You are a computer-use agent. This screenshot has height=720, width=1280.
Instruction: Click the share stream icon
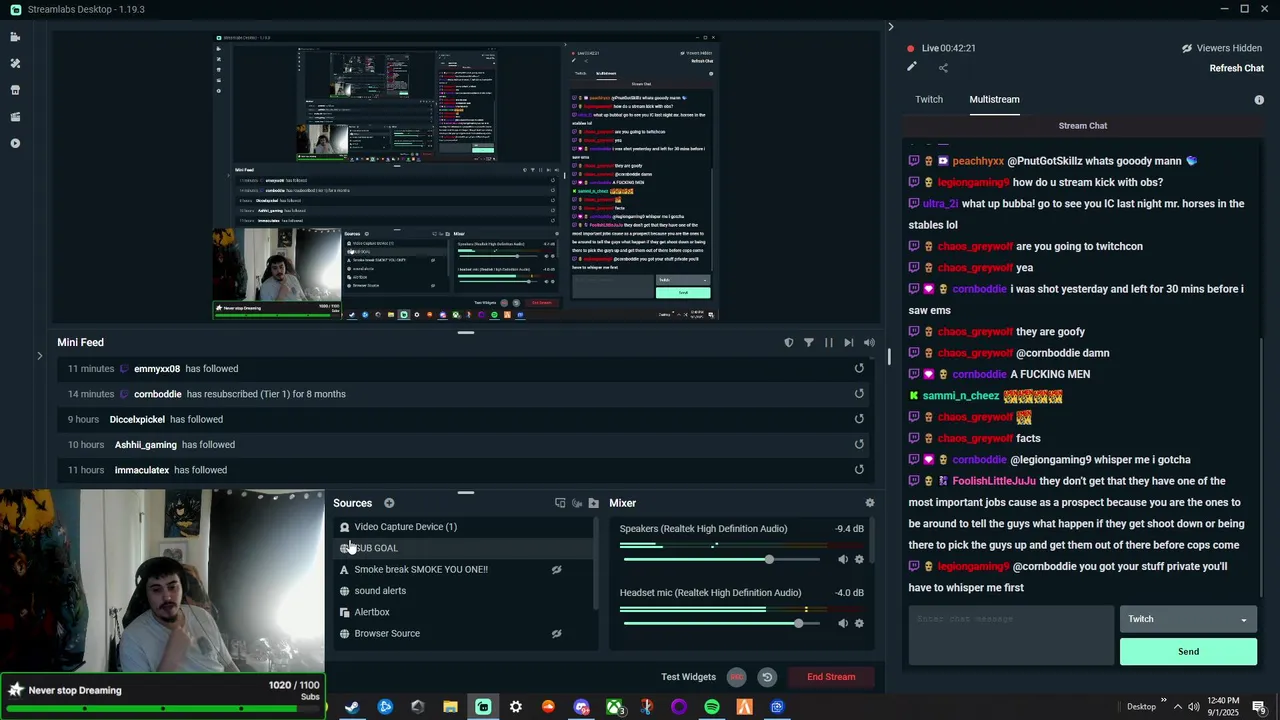click(x=943, y=68)
